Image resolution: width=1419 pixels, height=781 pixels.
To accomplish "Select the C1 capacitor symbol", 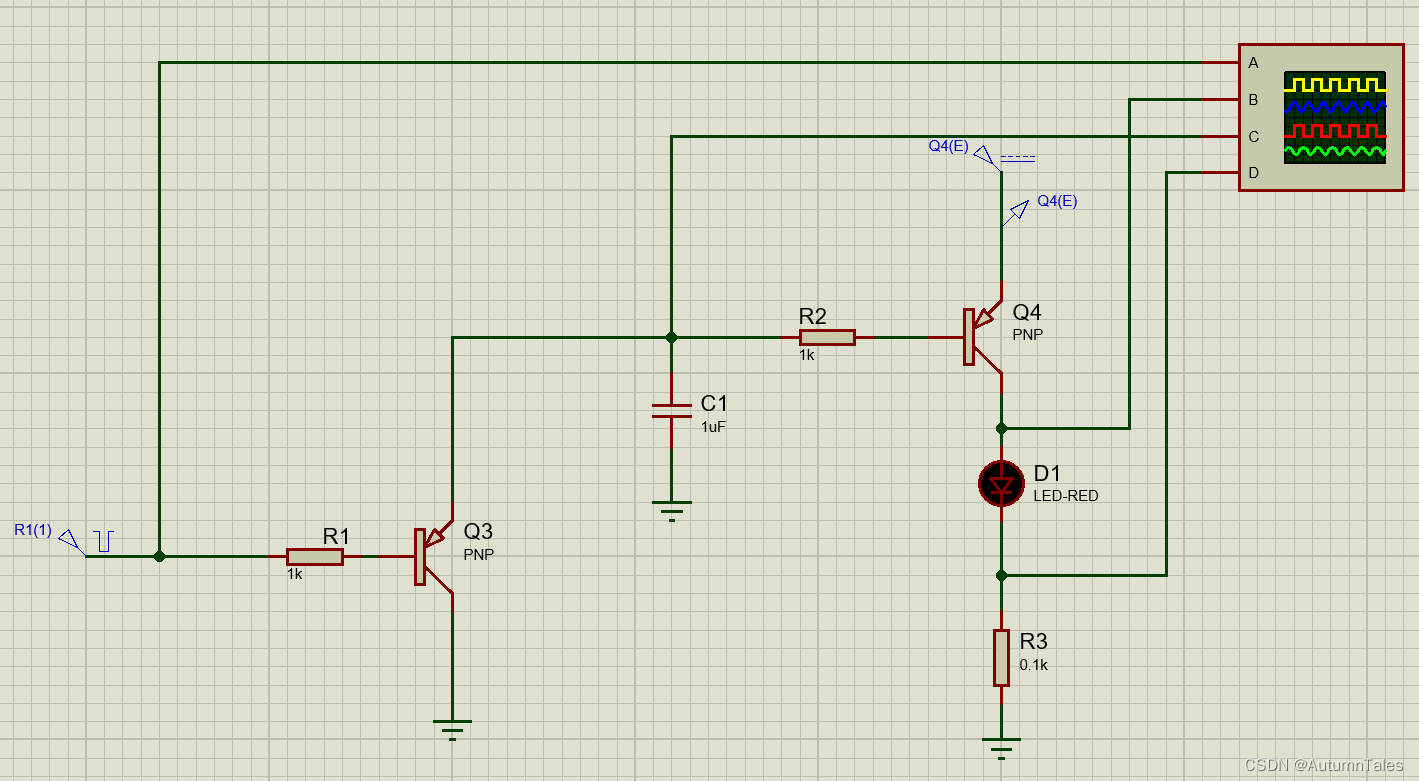I will [x=671, y=410].
